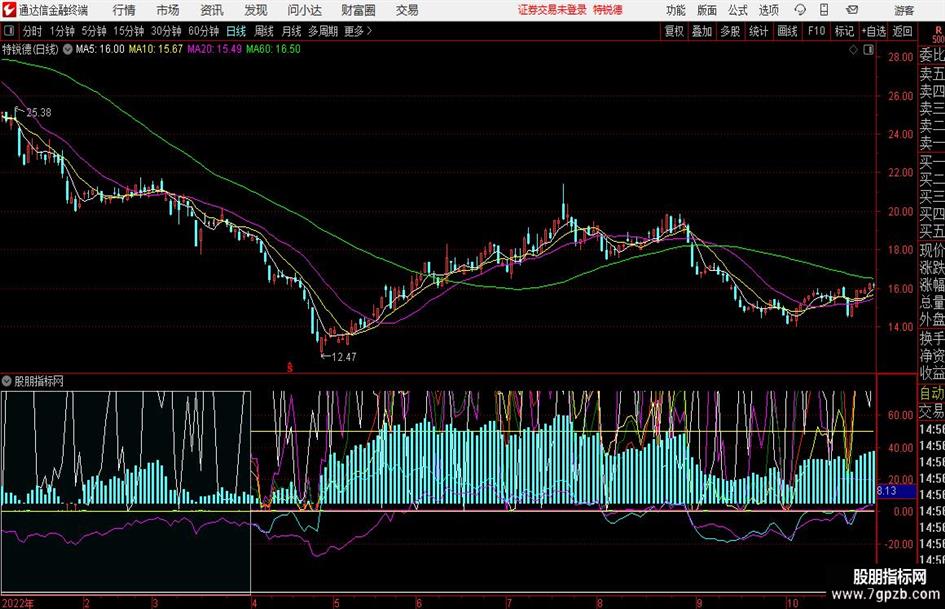The image size is (945, 609).
Task: Open the 选项 menu
Action: pyautogui.click(x=768, y=10)
